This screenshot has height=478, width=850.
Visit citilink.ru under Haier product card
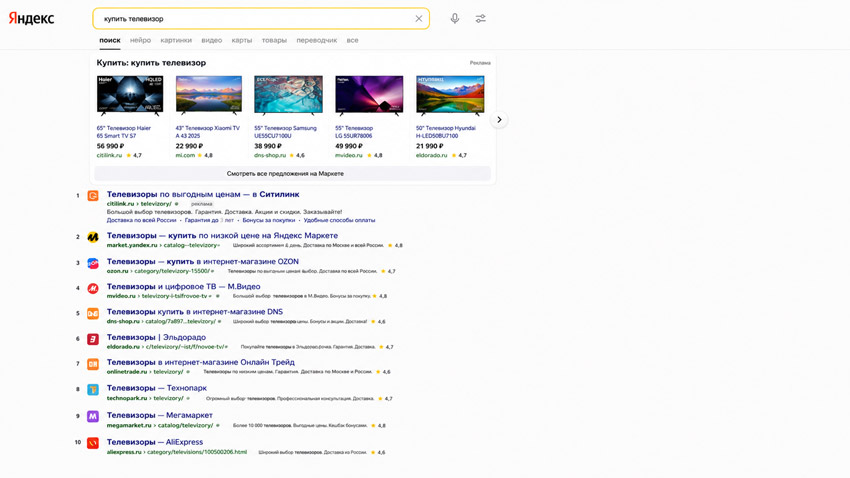point(110,155)
